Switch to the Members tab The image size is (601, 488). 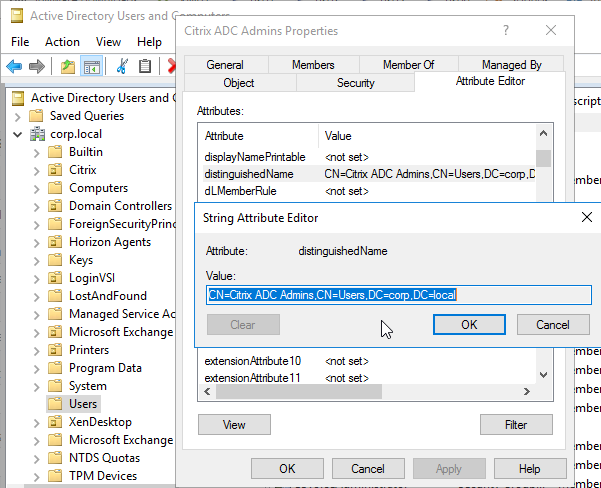(314, 65)
